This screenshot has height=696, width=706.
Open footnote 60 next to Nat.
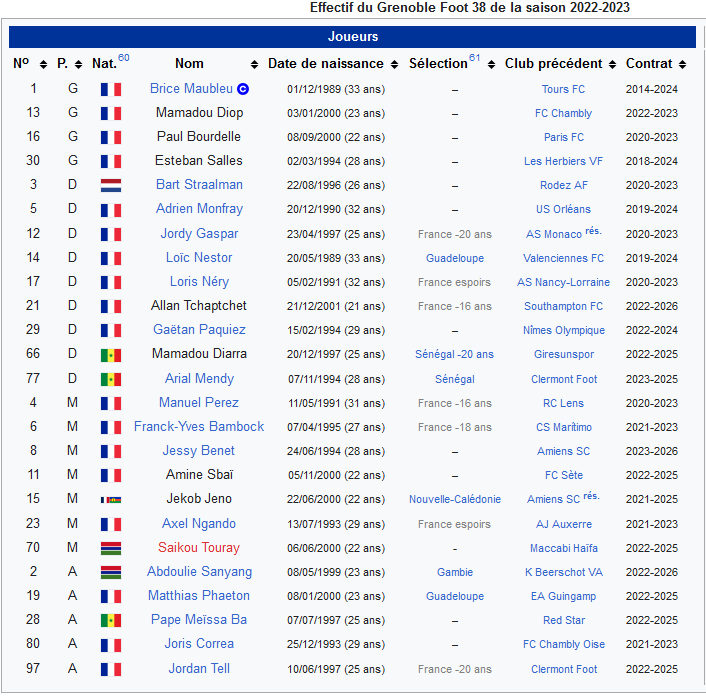123,58
